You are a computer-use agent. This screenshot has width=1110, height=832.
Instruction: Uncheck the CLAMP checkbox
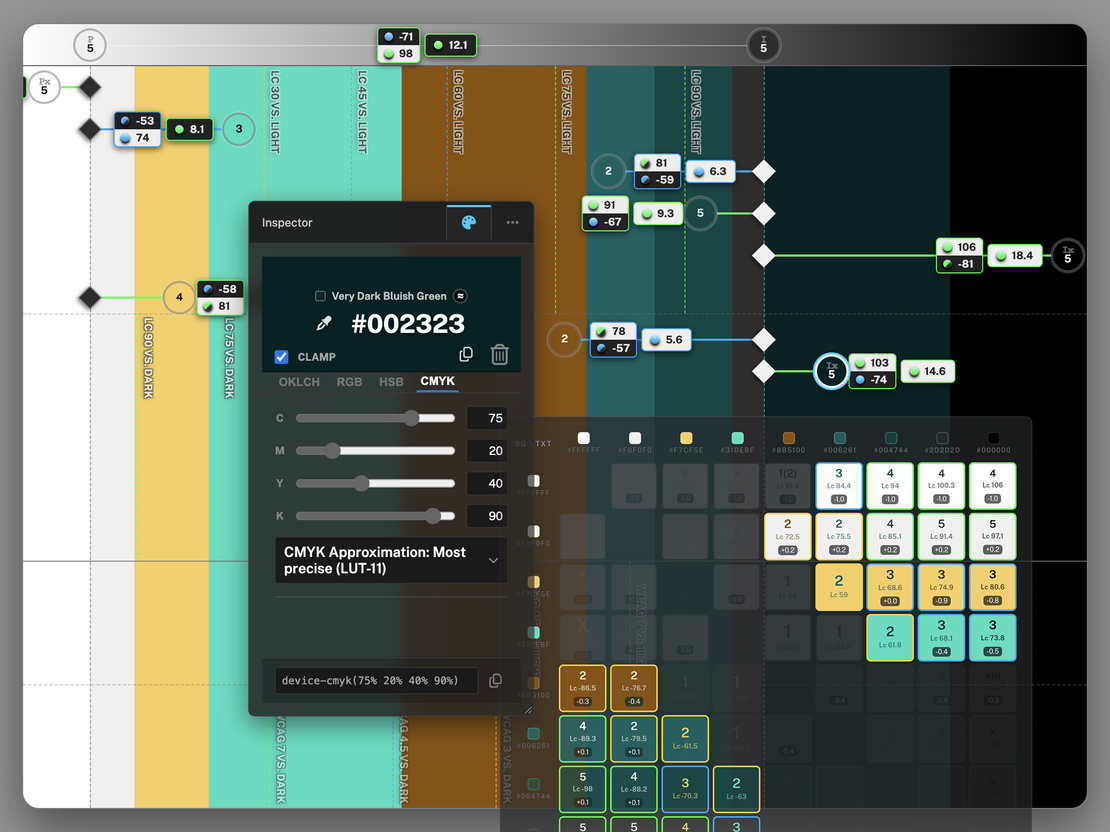tap(282, 357)
